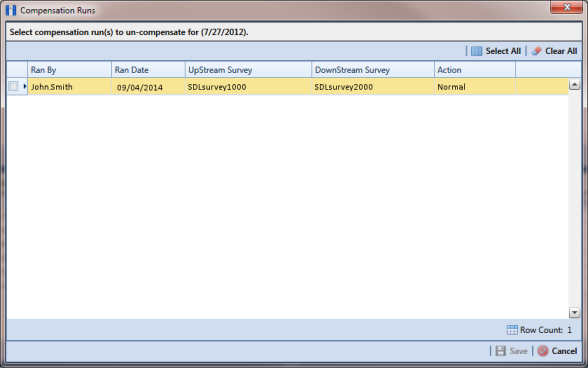588x368 pixels.
Task: Click the Row Count: 1 status text
Action: [x=546, y=330]
